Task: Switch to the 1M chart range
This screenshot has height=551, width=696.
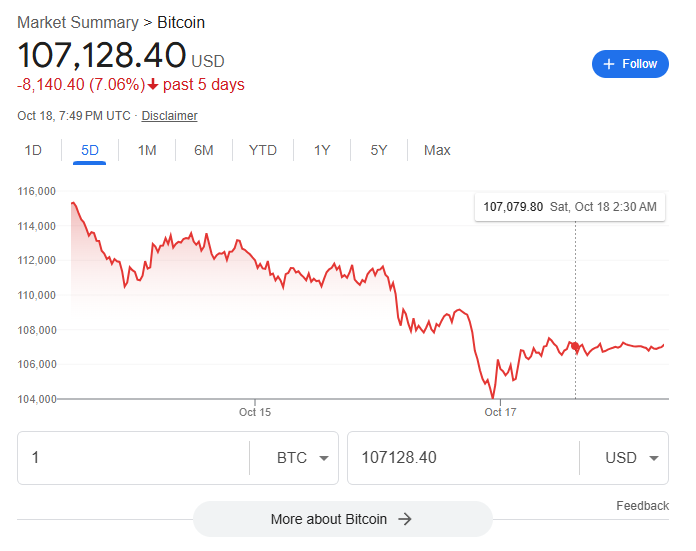Action: point(147,150)
